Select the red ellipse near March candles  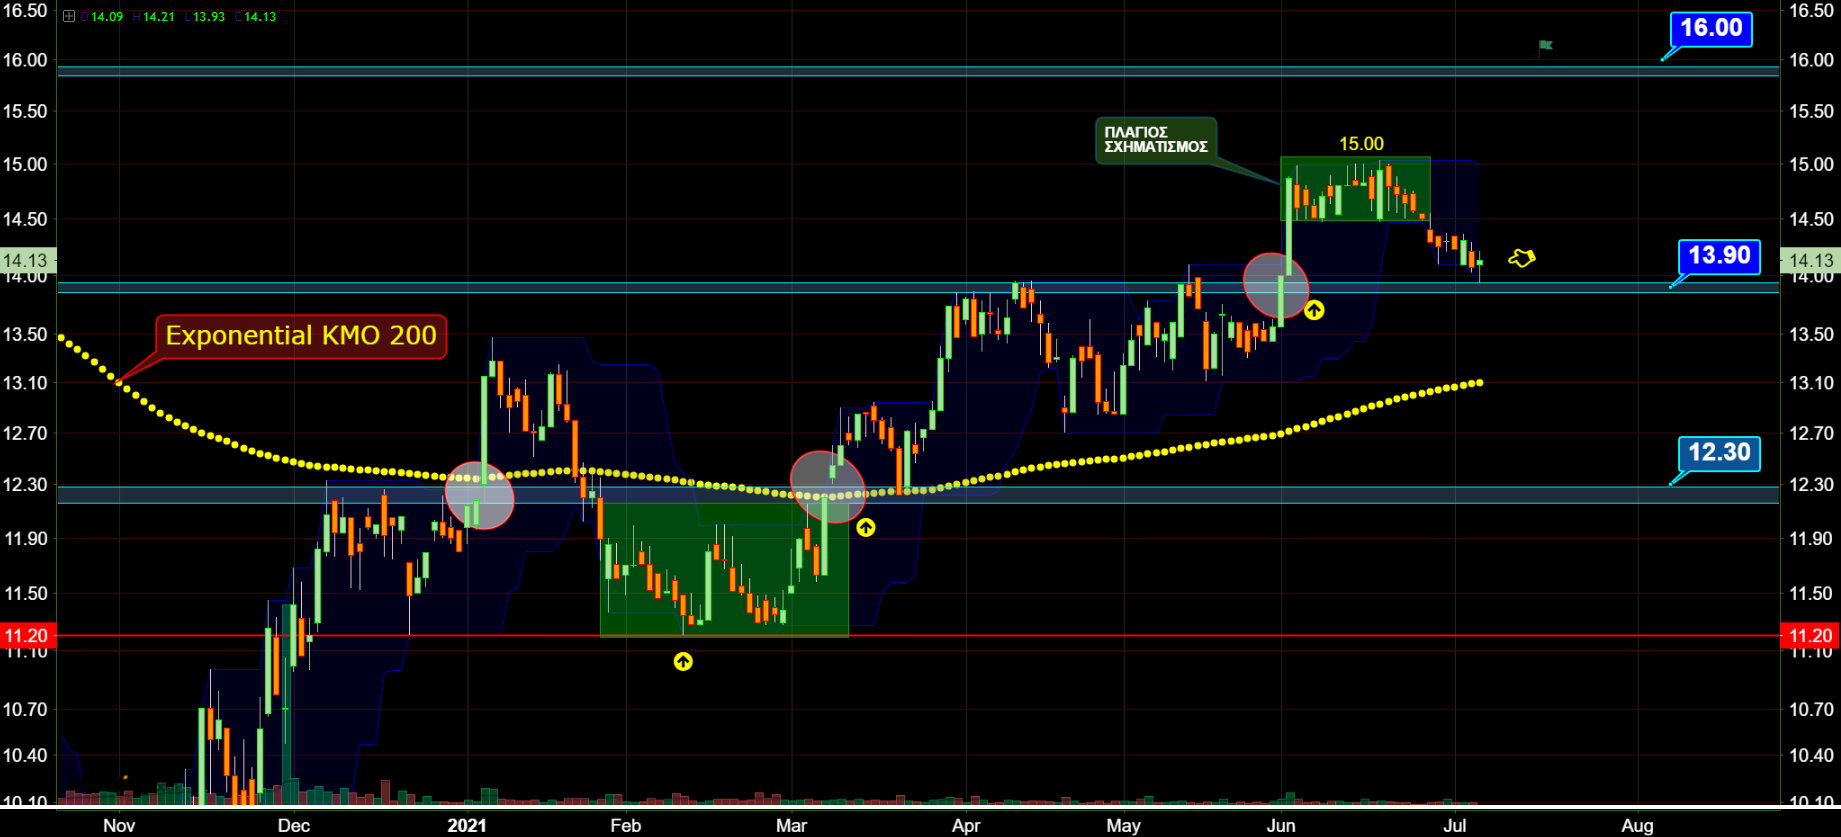click(827, 487)
